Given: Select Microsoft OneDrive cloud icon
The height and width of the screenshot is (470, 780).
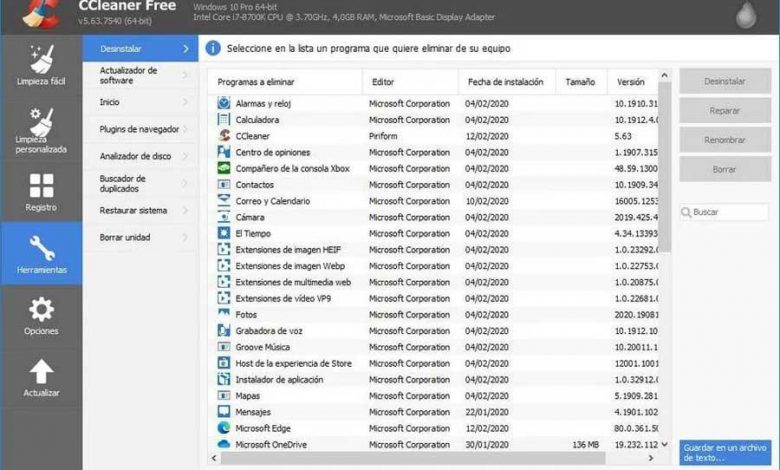Looking at the screenshot, I should (224, 444).
